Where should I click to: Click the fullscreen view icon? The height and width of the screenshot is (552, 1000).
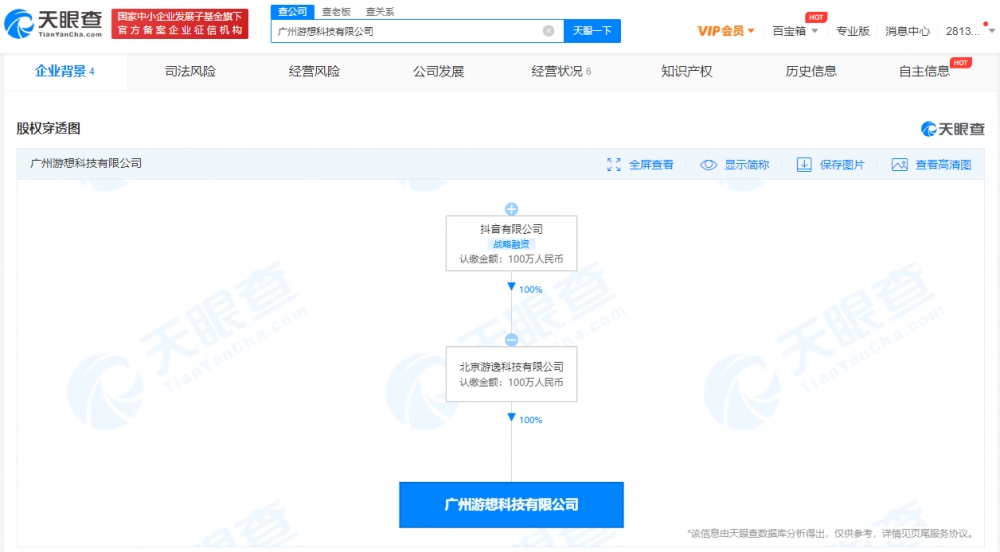(614, 164)
